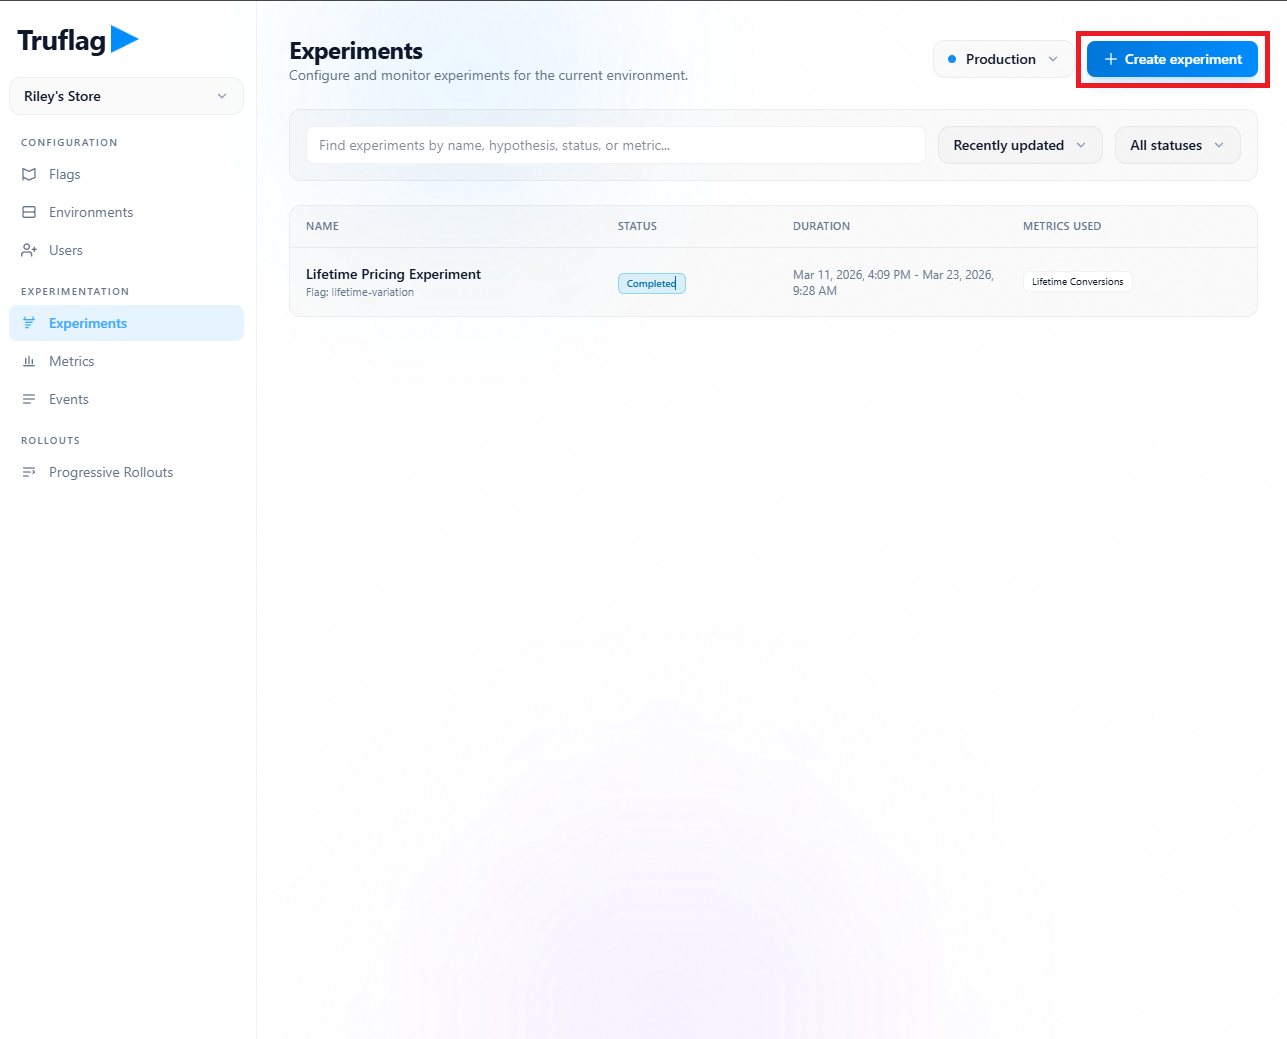Screen dimensions: 1287x1039
Task: Click the Truflag logo icon
Action: click(124, 39)
